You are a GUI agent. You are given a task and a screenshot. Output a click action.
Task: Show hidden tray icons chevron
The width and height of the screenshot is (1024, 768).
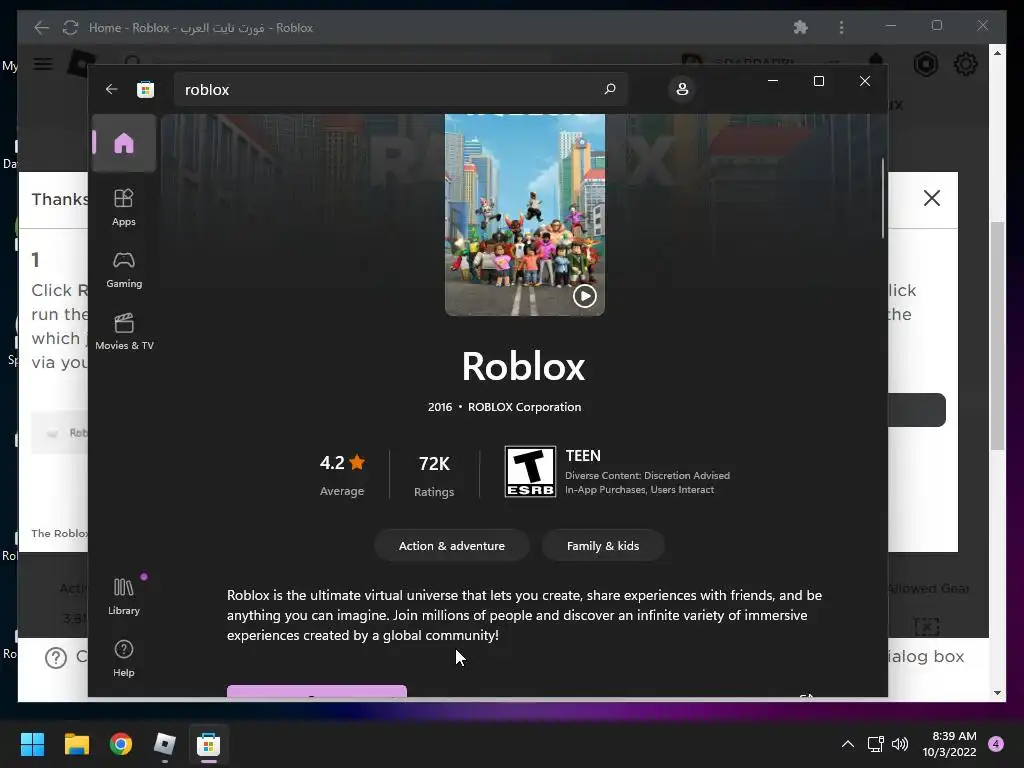pos(848,744)
